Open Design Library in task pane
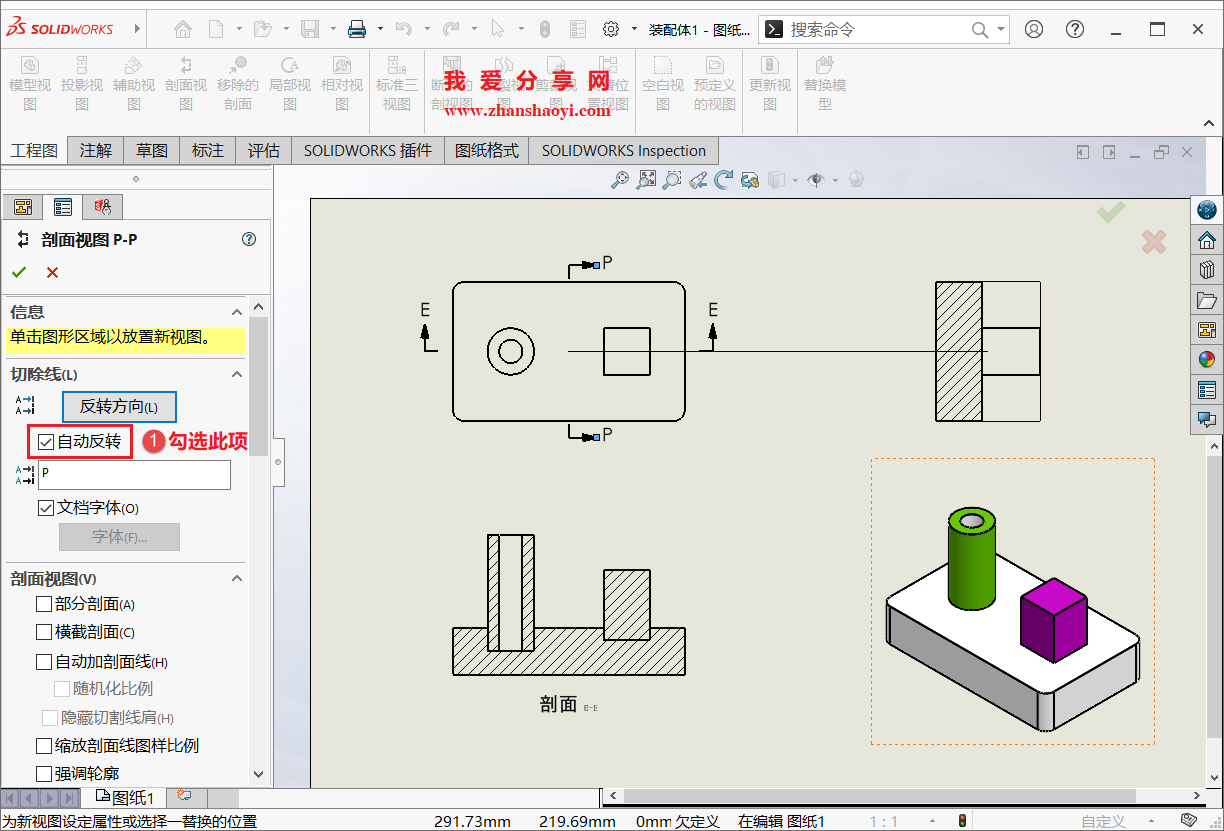 click(1207, 270)
